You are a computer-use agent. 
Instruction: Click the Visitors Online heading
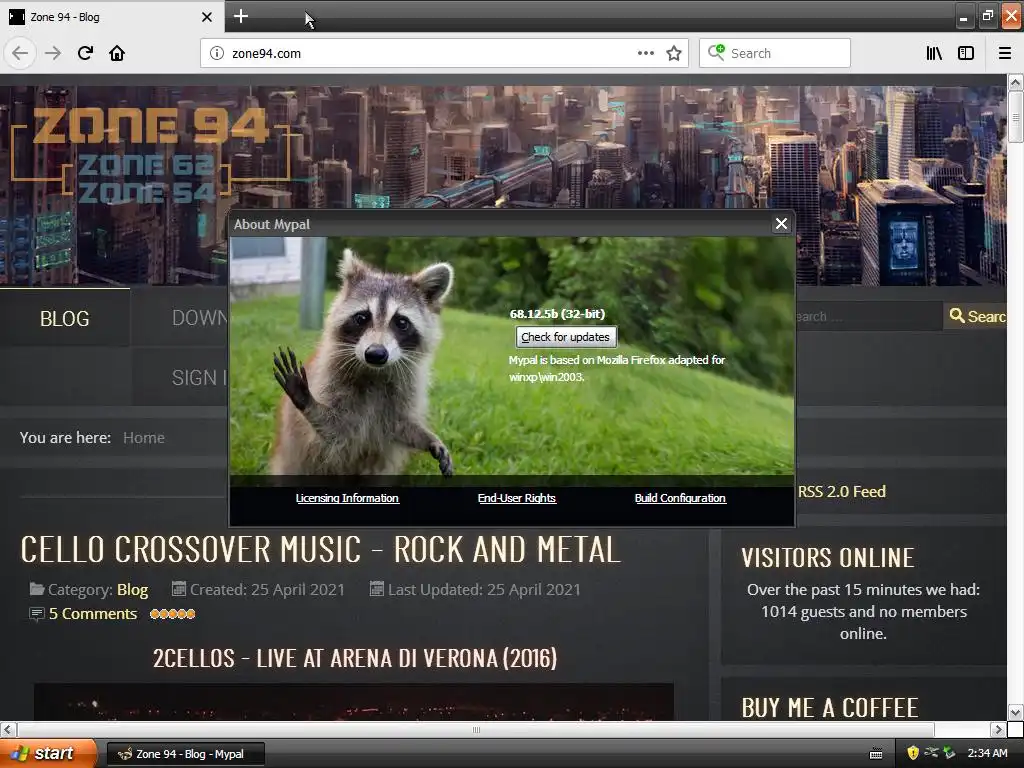click(827, 558)
